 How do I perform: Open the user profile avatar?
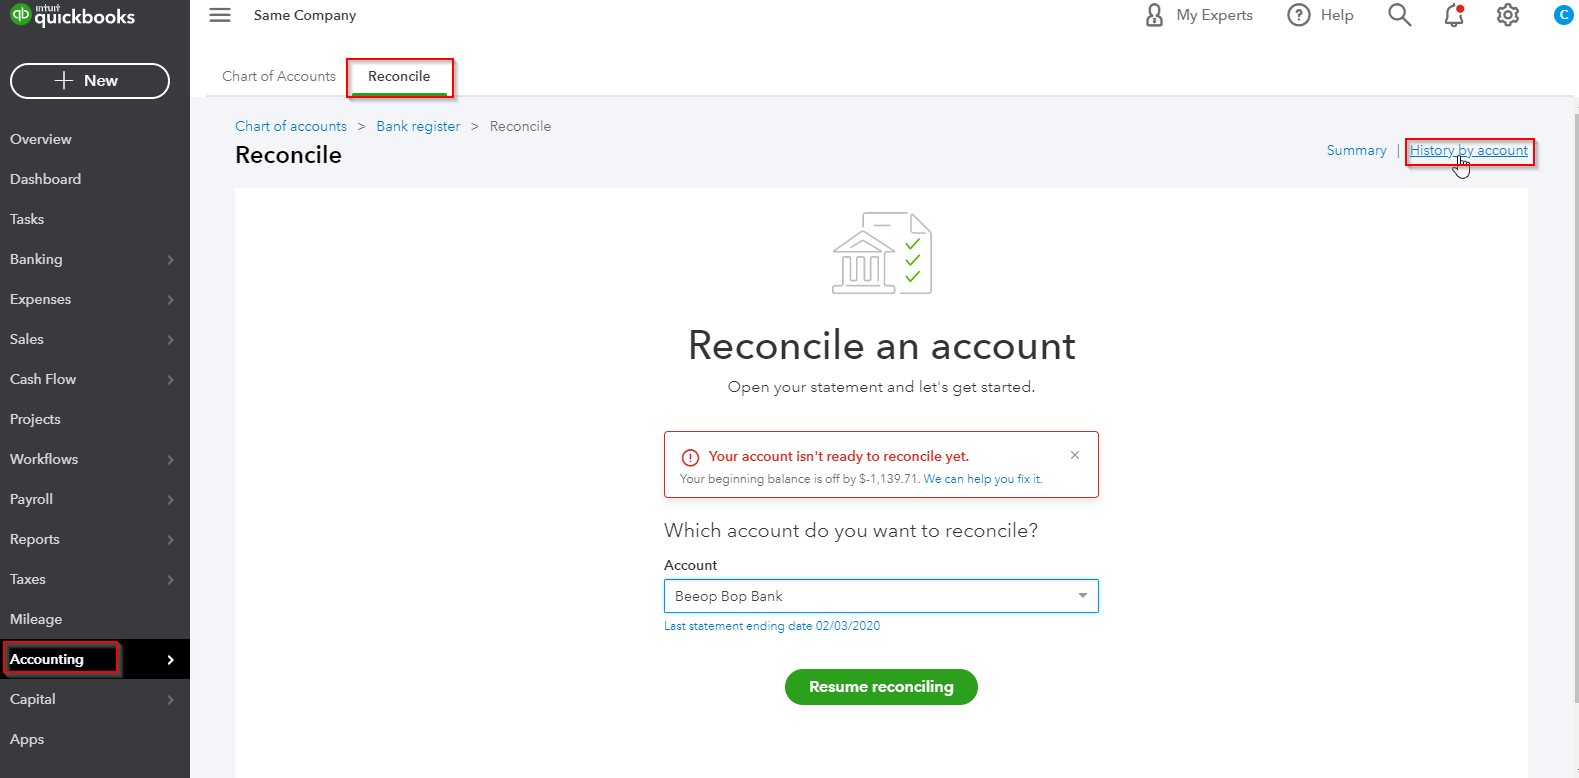1563,15
